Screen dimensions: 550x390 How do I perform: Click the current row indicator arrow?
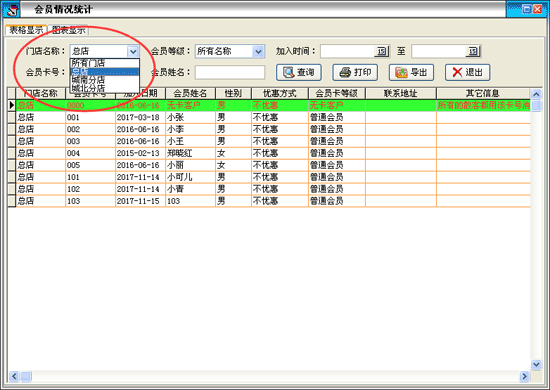[x=12, y=105]
